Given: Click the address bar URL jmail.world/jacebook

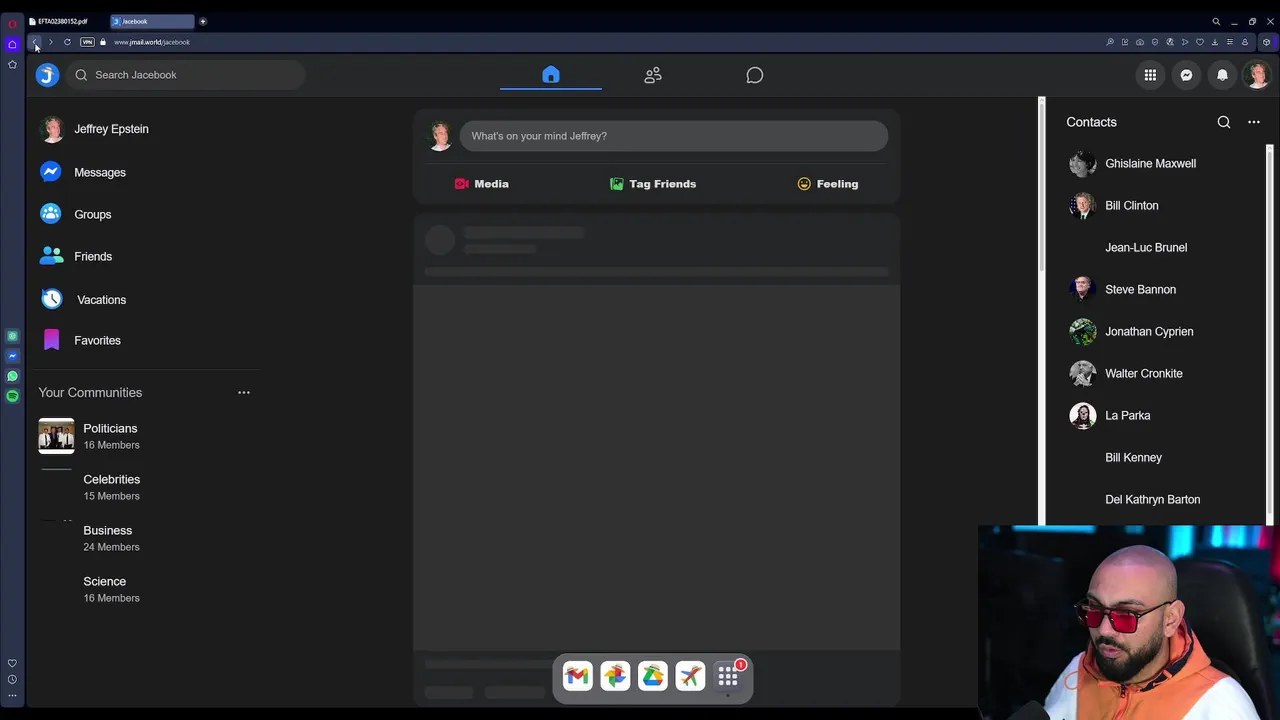Looking at the screenshot, I should pyautogui.click(x=152, y=42).
